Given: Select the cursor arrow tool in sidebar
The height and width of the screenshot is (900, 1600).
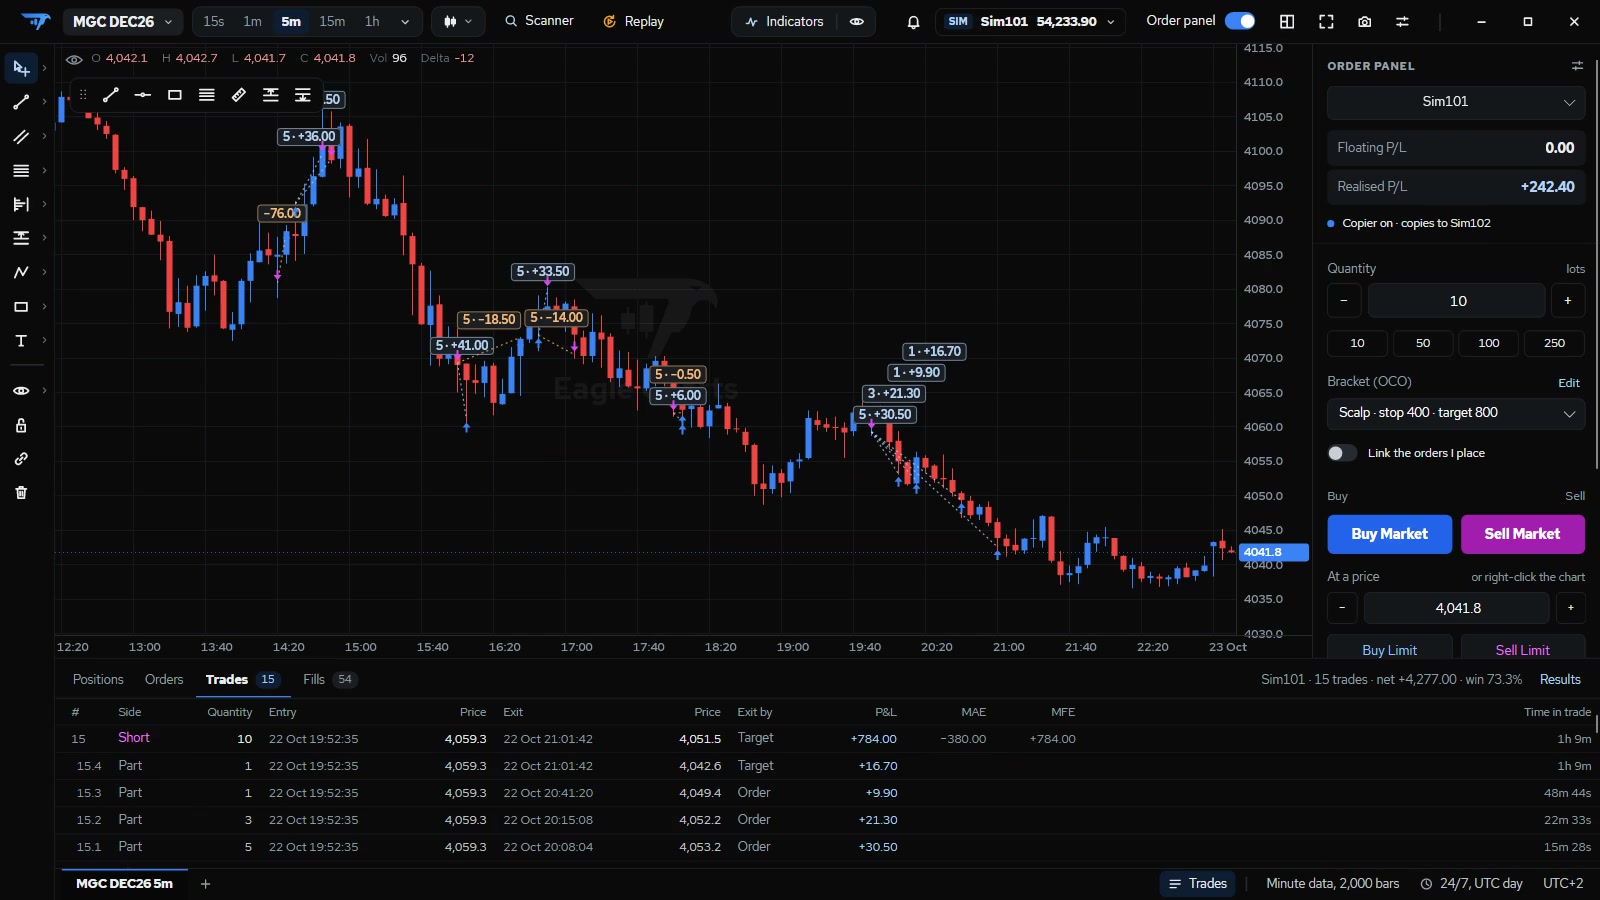Looking at the screenshot, I should click(21, 68).
